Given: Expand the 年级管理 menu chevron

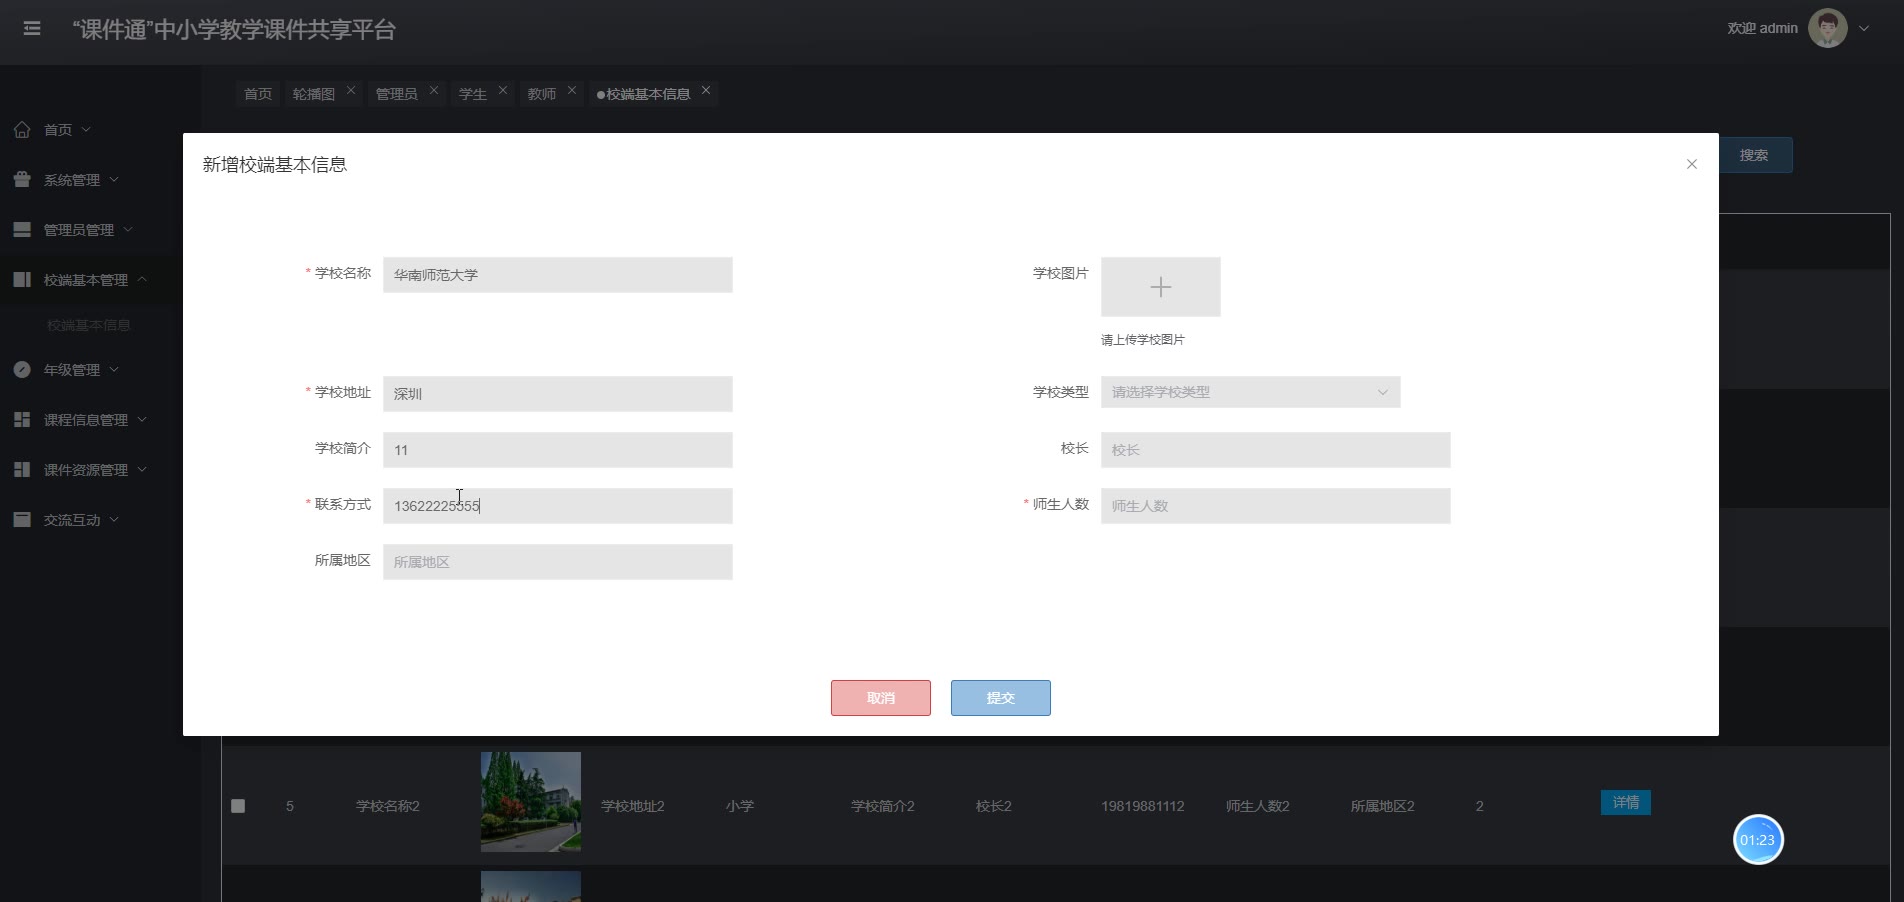Looking at the screenshot, I should [114, 369].
